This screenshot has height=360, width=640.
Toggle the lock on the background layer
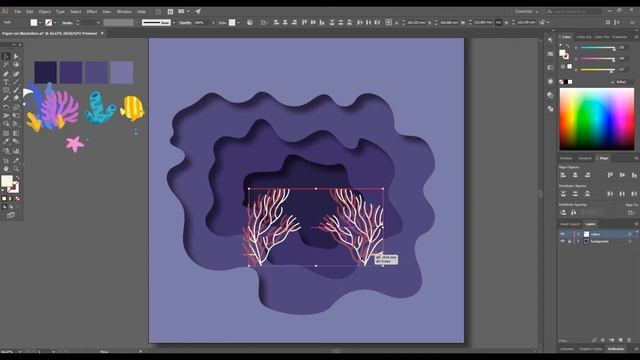[x=569, y=241]
